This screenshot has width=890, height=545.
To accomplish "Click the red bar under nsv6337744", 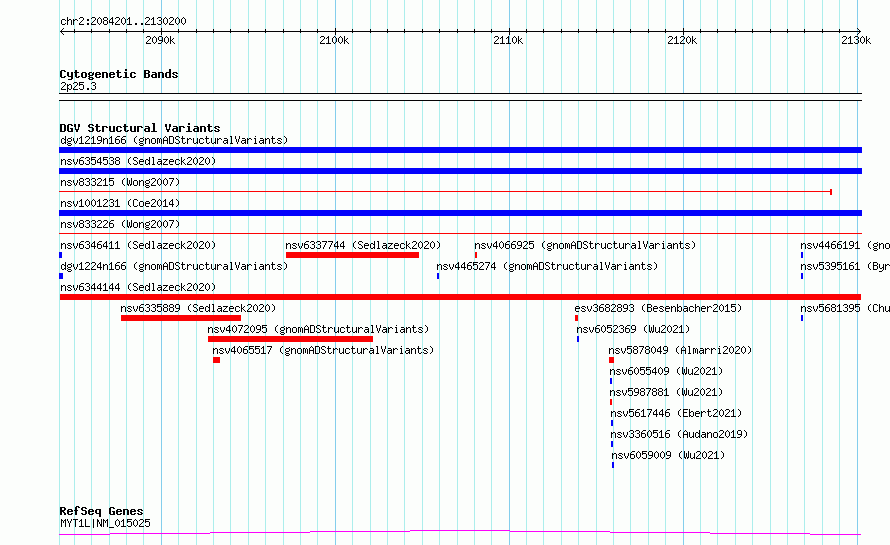I will click(x=352, y=255).
